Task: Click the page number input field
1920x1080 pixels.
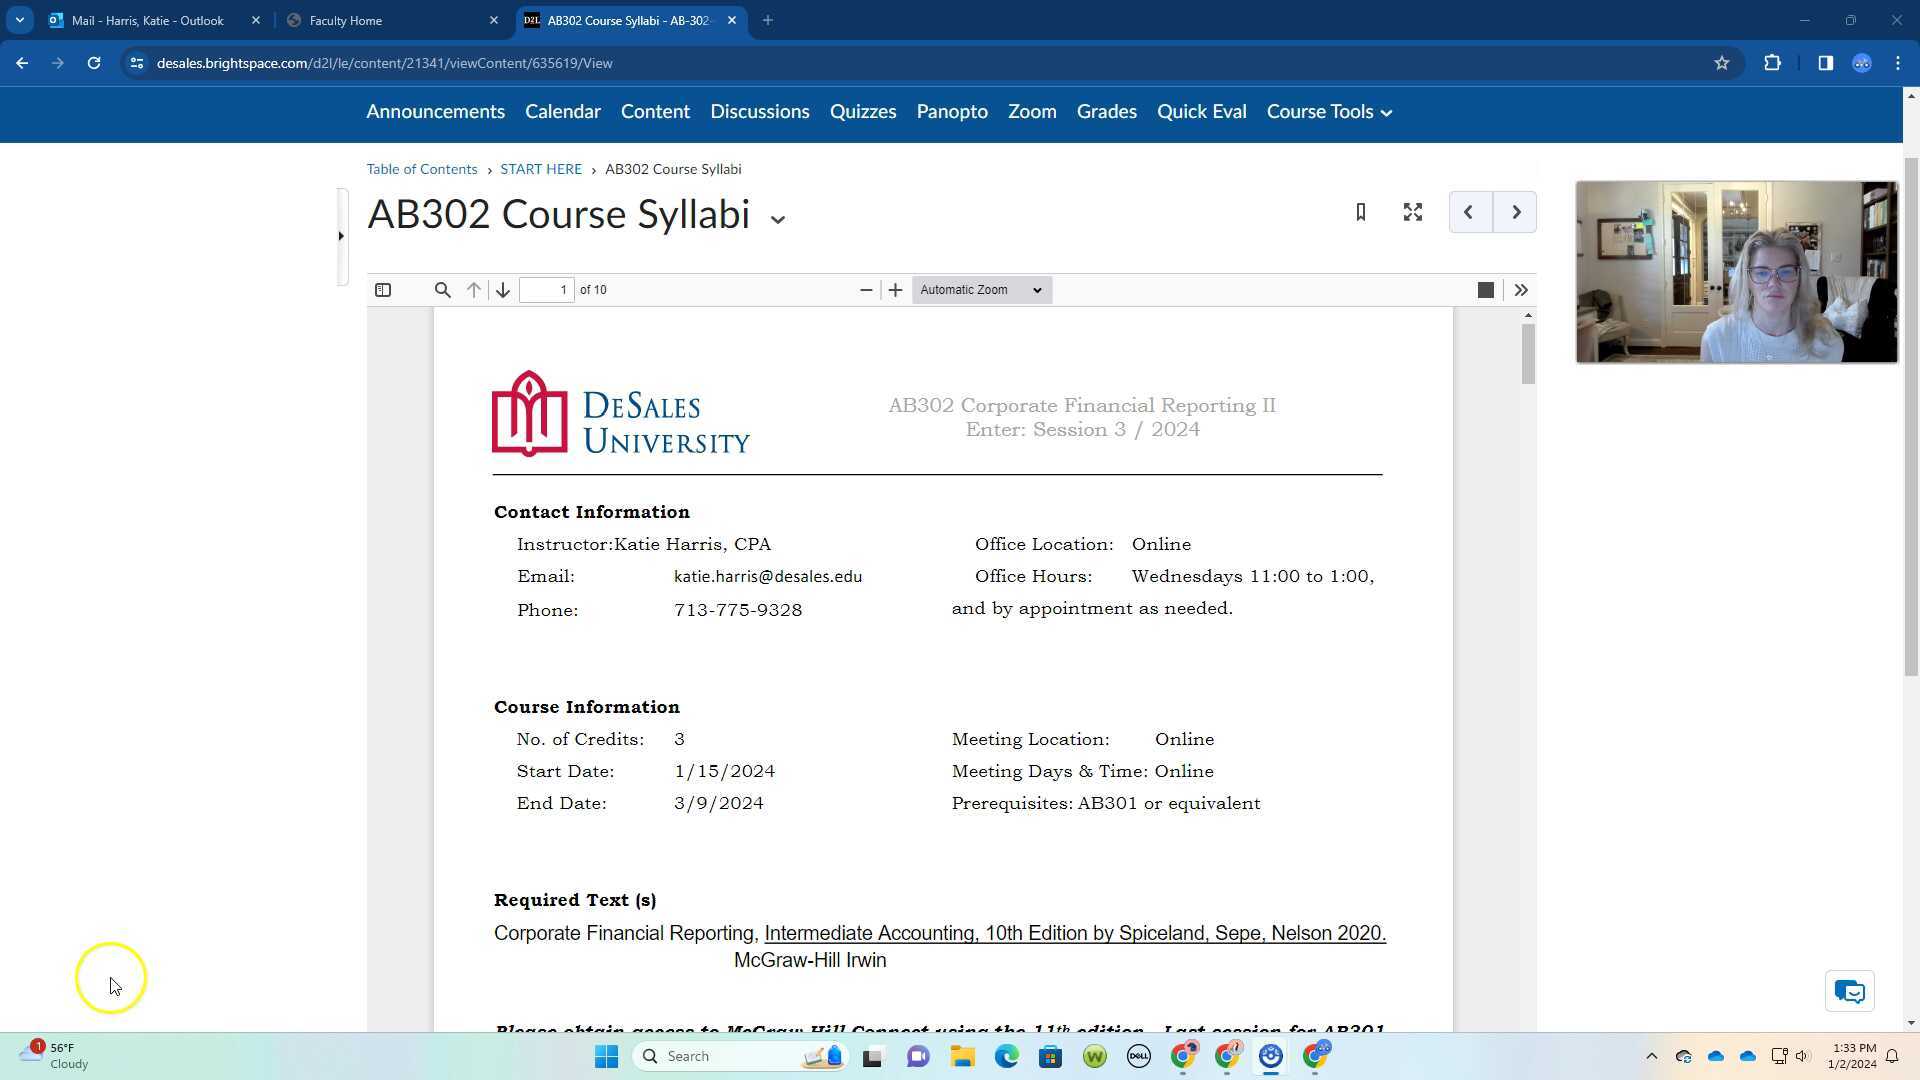Action: tap(548, 290)
